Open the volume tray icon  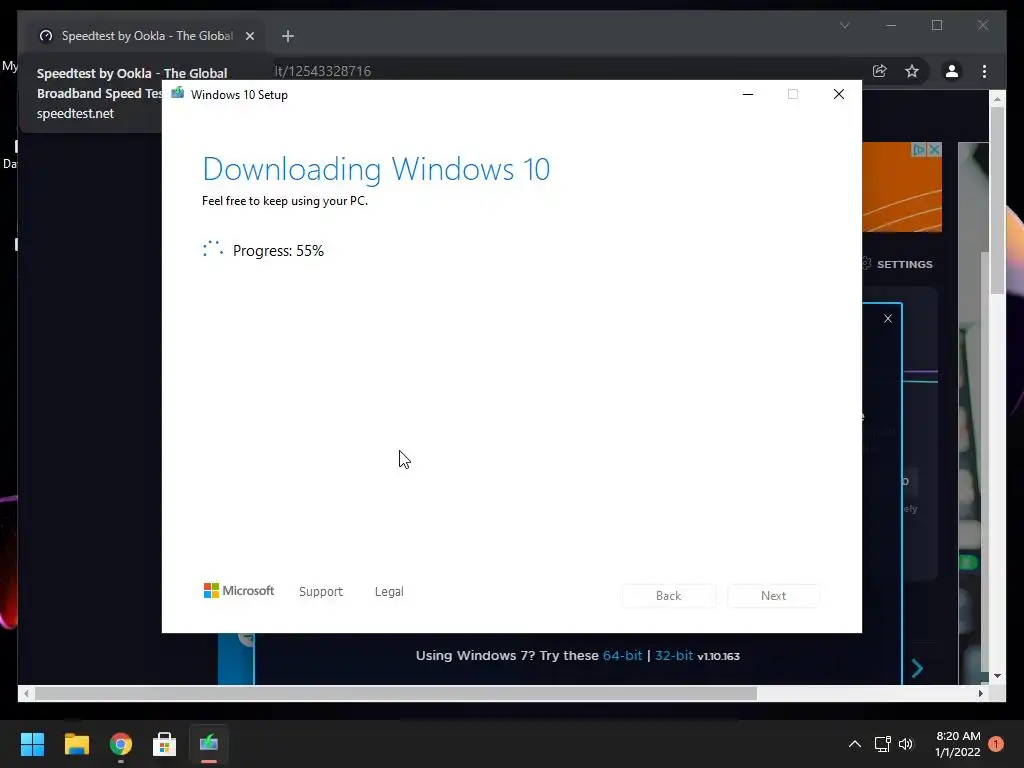tap(906, 744)
